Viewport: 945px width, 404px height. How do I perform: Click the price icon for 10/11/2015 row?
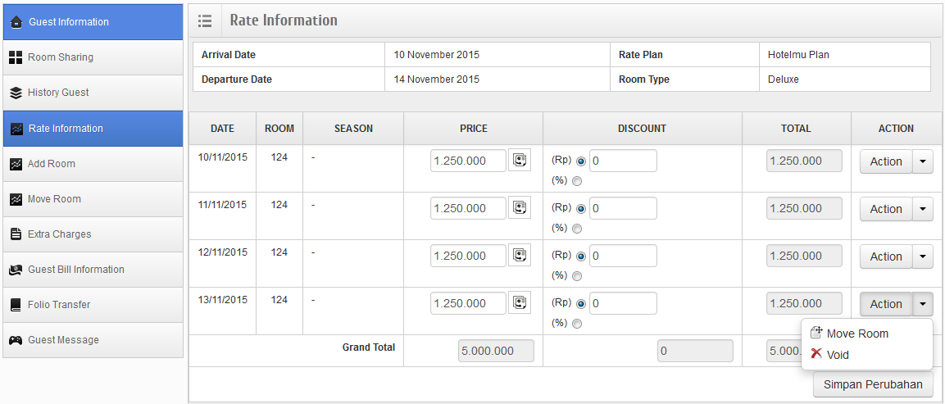[x=519, y=160]
